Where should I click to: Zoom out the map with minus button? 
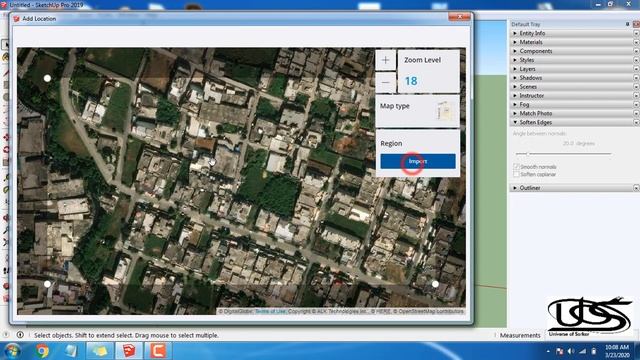[x=385, y=82]
